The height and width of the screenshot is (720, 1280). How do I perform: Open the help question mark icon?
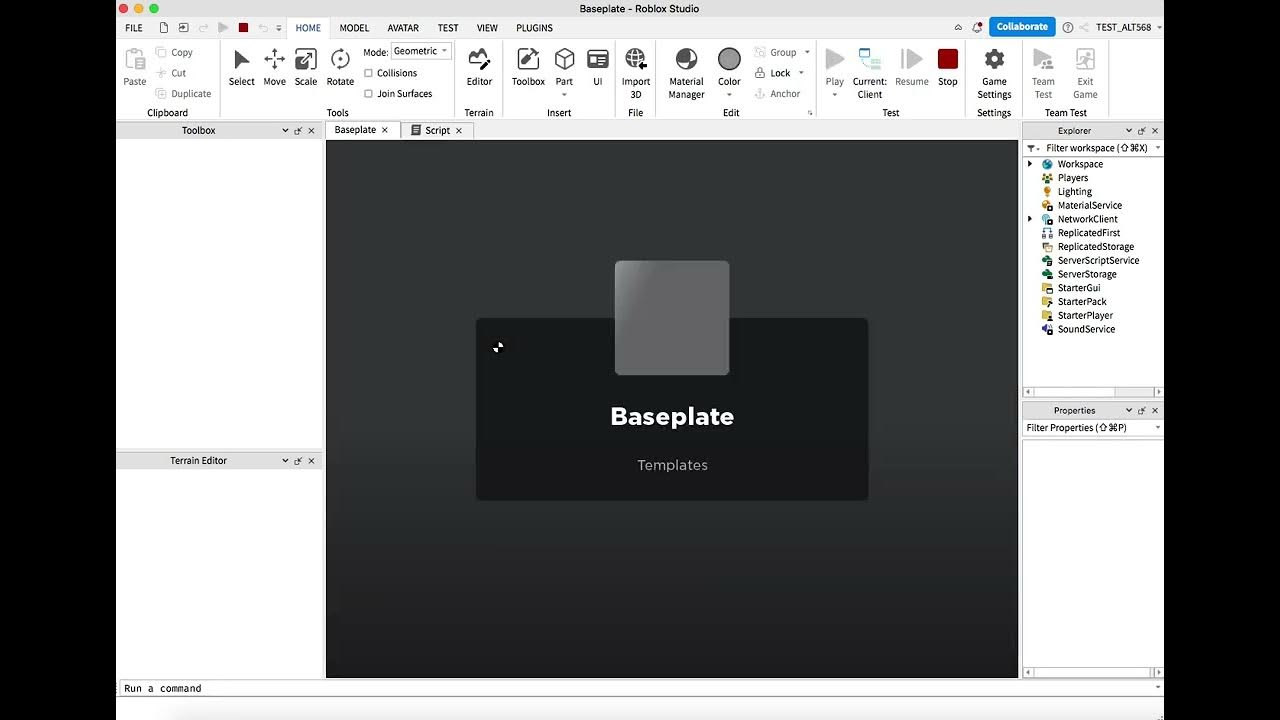pos(1068,28)
